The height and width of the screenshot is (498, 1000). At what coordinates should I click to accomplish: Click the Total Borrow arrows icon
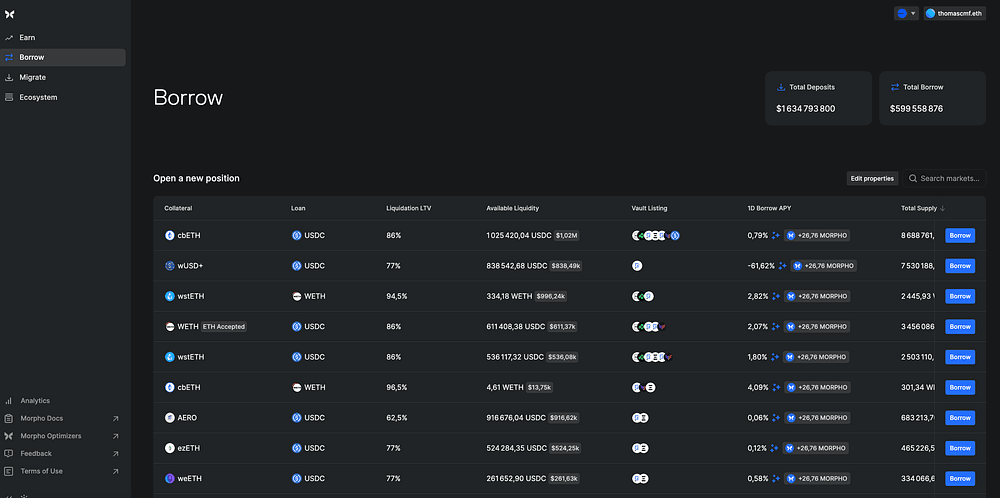click(895, 87)
